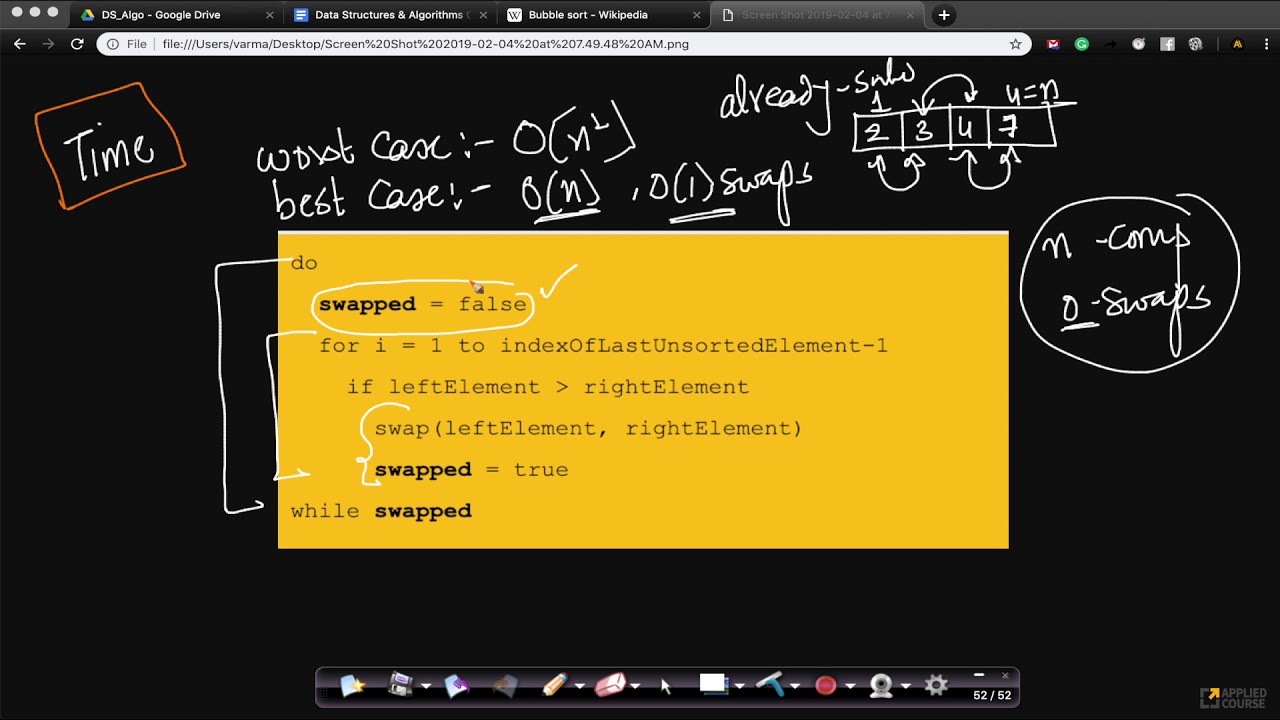The height and width of the screenshot is (720, 1280).
Task: Click 'if leftElement > rightElement' code line
Action: pyautogui.click(x=548, y=387)
